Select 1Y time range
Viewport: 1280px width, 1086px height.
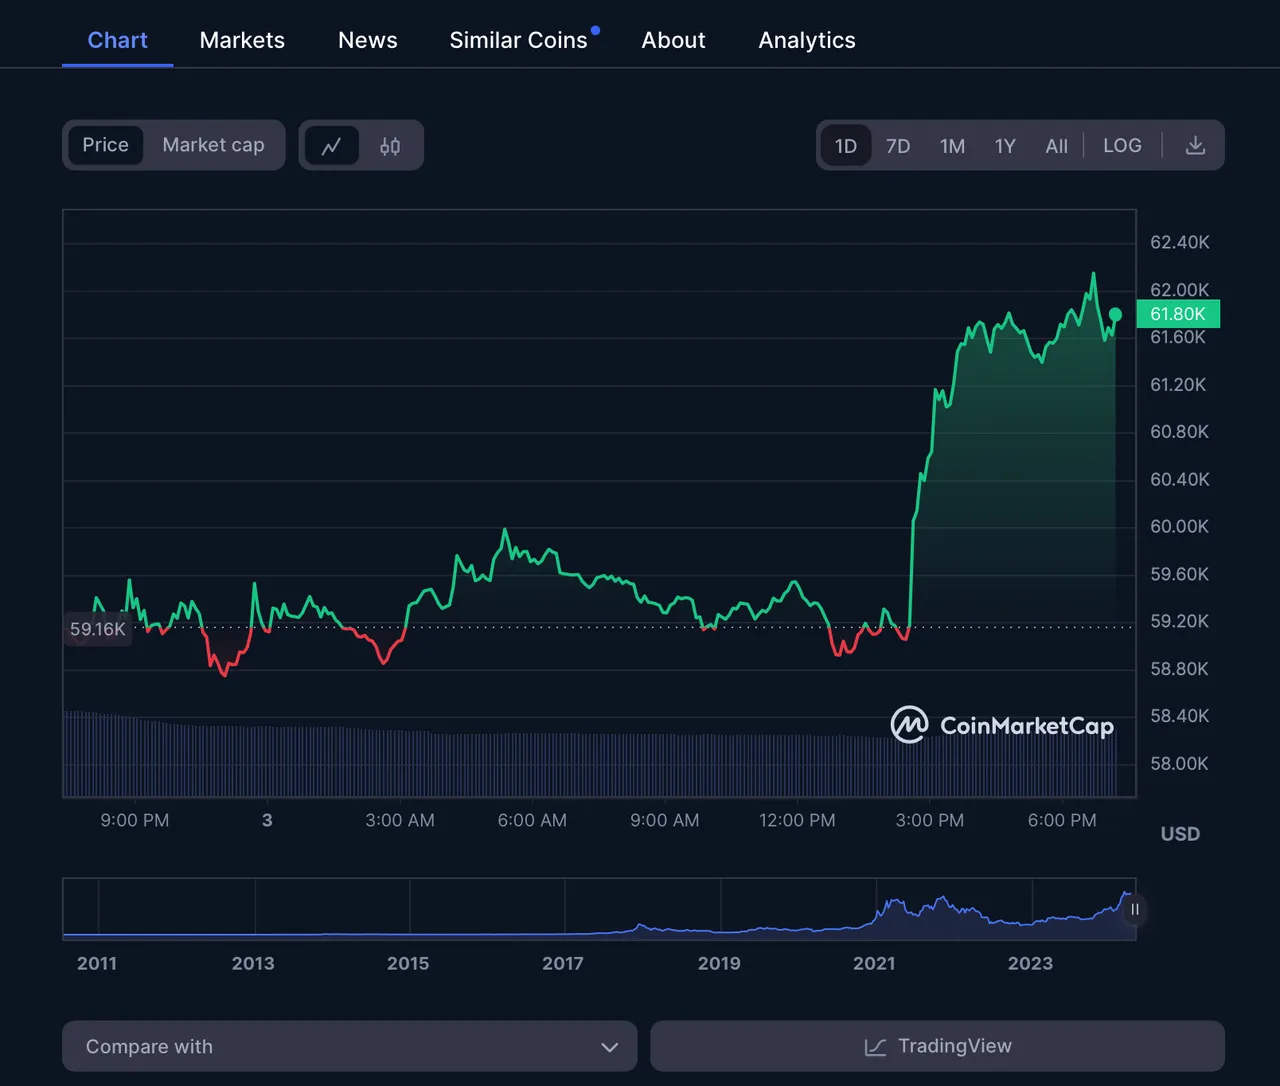click(1005, 146)
